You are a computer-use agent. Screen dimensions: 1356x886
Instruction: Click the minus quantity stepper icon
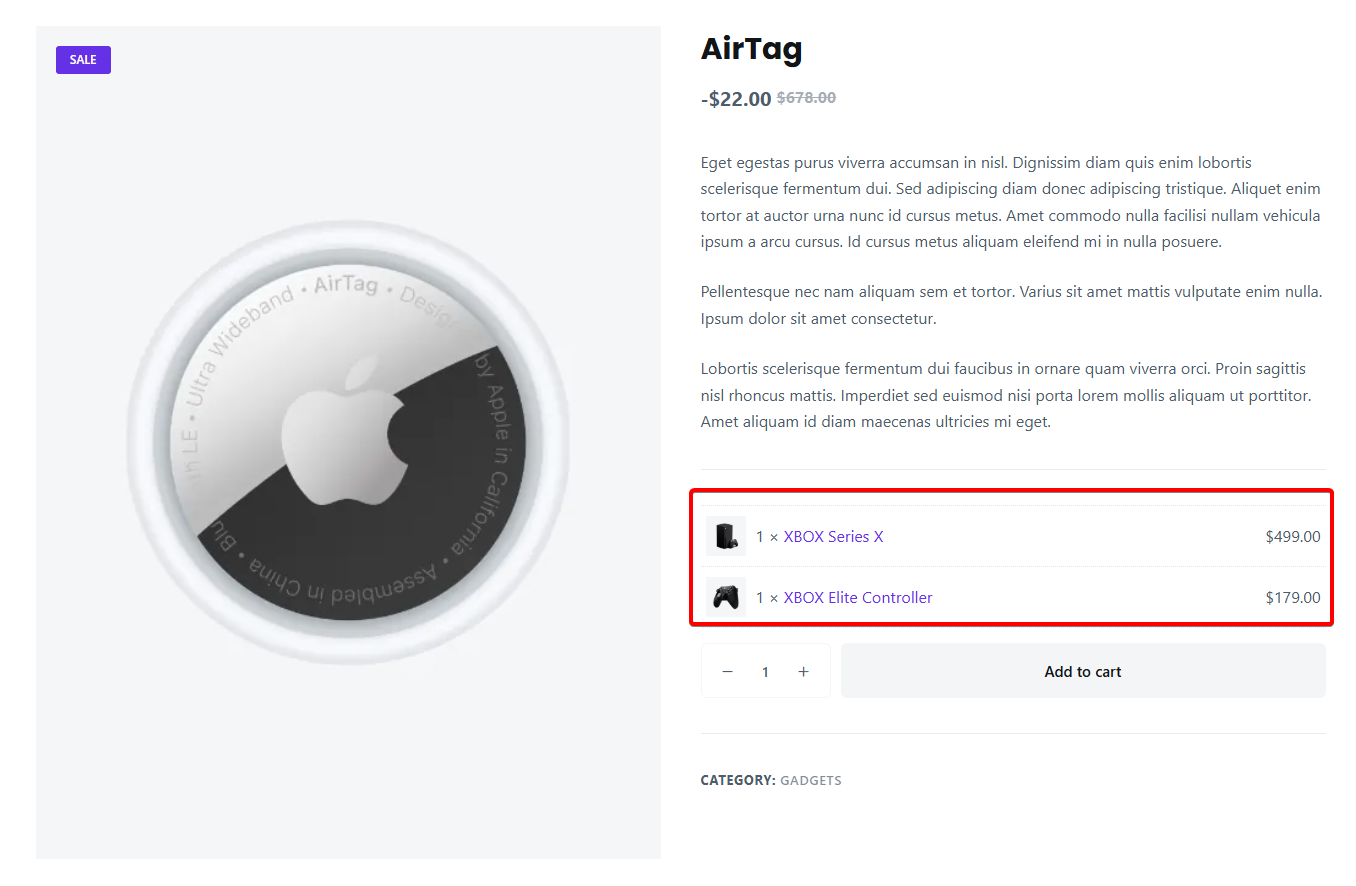[x=728, y=672]
